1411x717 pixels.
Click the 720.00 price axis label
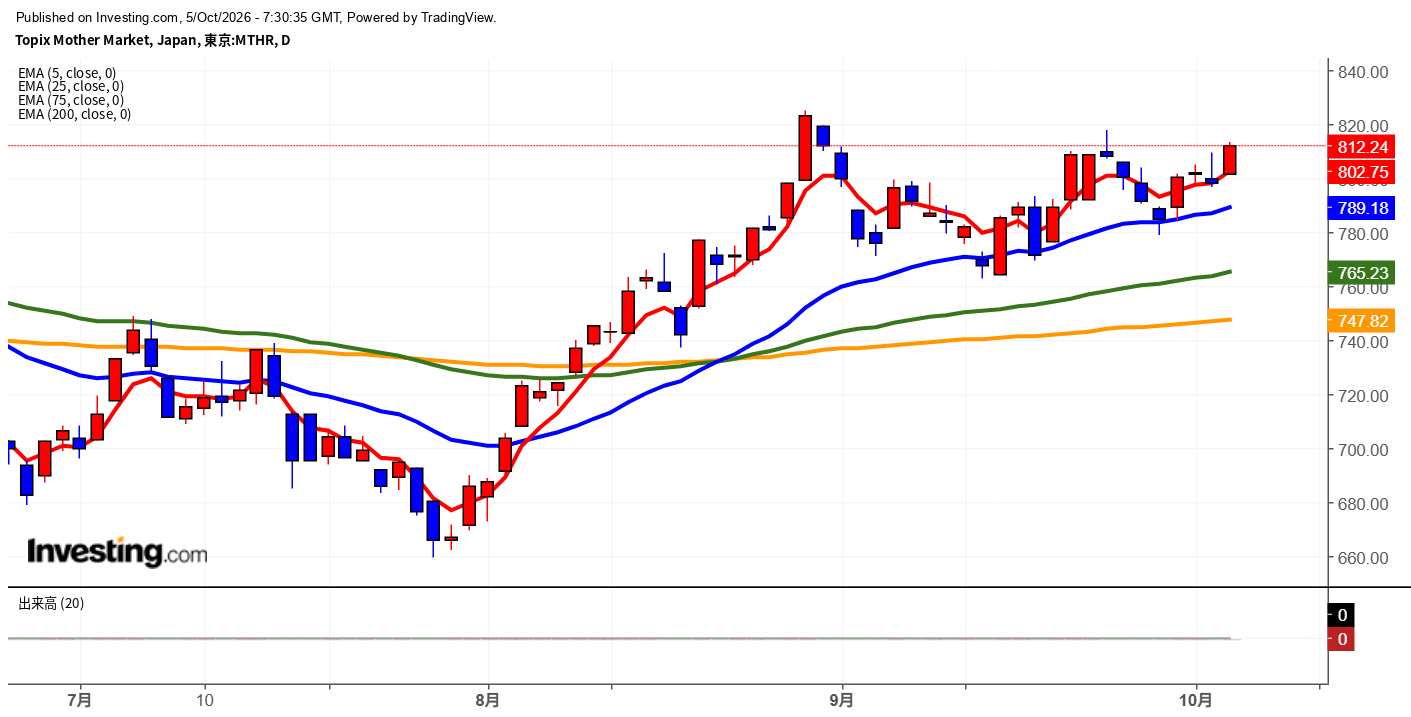click(1363, 396)
